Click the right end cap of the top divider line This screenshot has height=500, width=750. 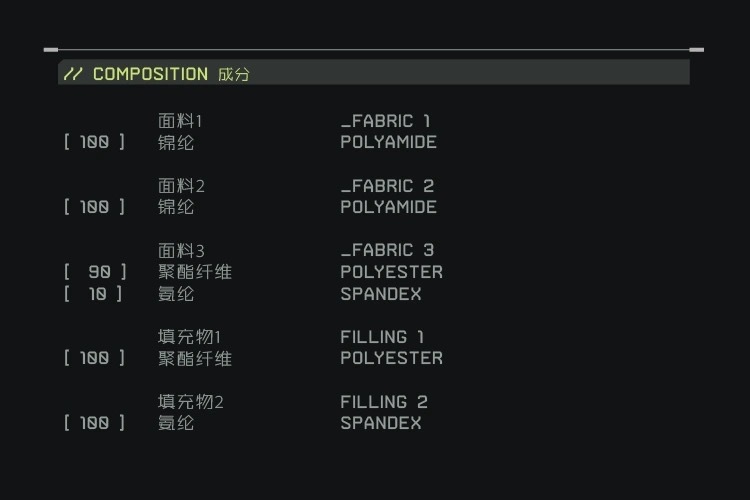697,49
